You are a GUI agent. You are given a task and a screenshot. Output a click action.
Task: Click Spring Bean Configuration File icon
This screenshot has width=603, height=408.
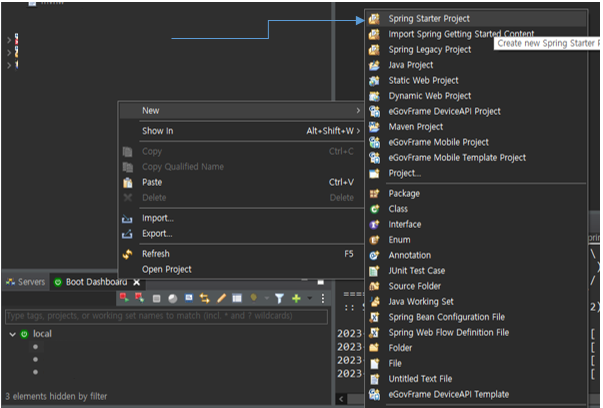click(374, 317)
